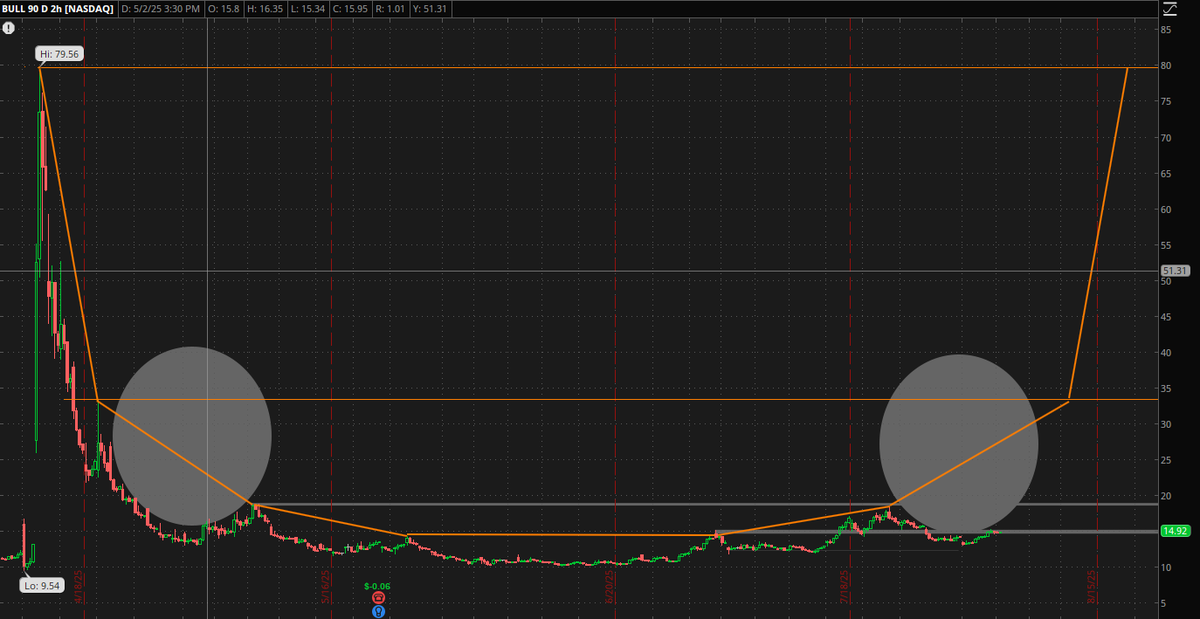The width and height of the screenshot is (1200, 619).
Task: Click the drawing tool icon at top right
Action: tap(1171, 8)
